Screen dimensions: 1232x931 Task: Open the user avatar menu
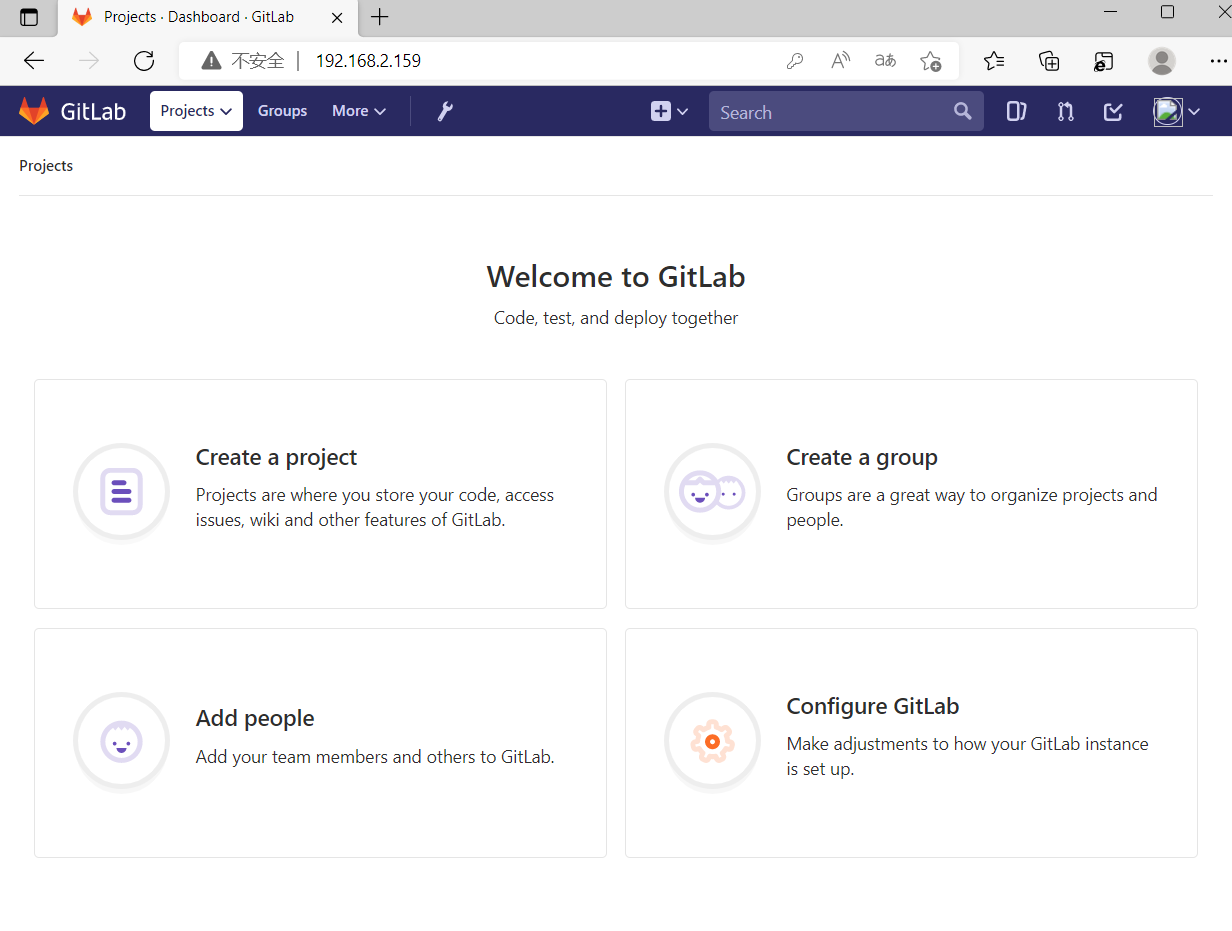coord(1176,111)
